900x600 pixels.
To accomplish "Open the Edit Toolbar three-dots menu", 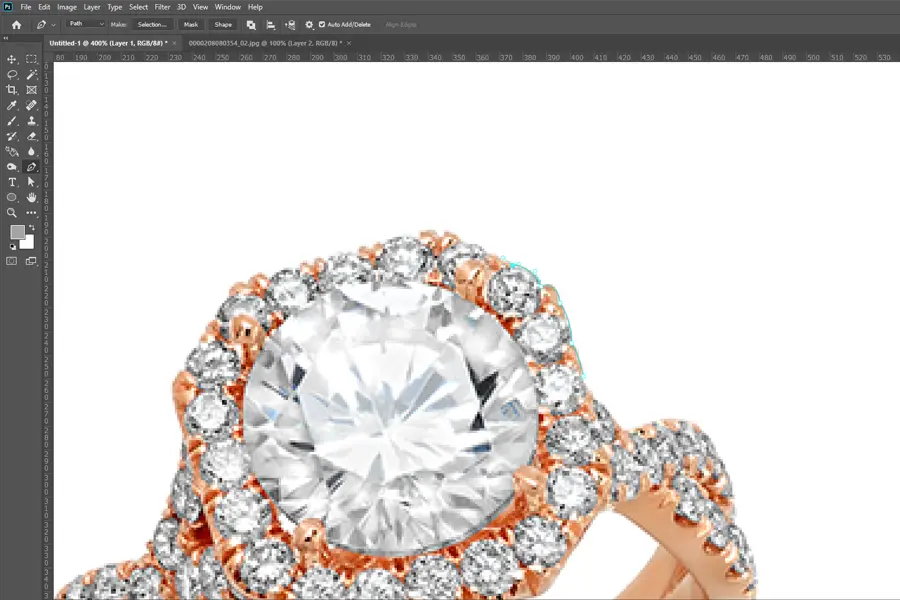I will (x=32, y=213).
